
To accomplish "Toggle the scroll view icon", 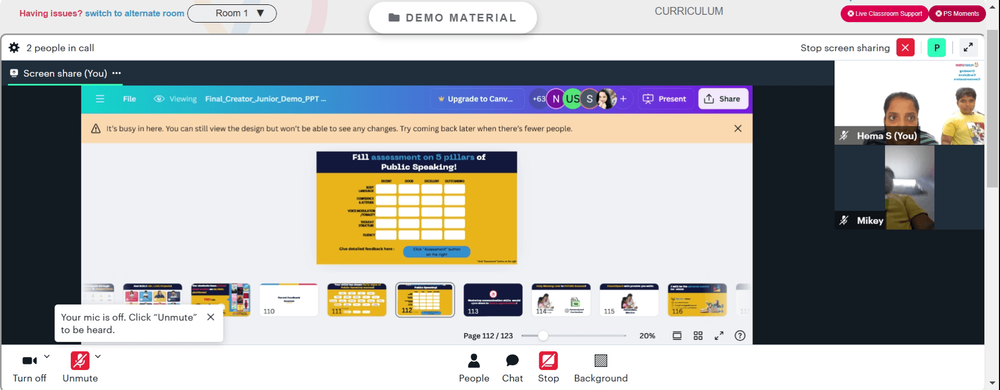I will (677, 335).
